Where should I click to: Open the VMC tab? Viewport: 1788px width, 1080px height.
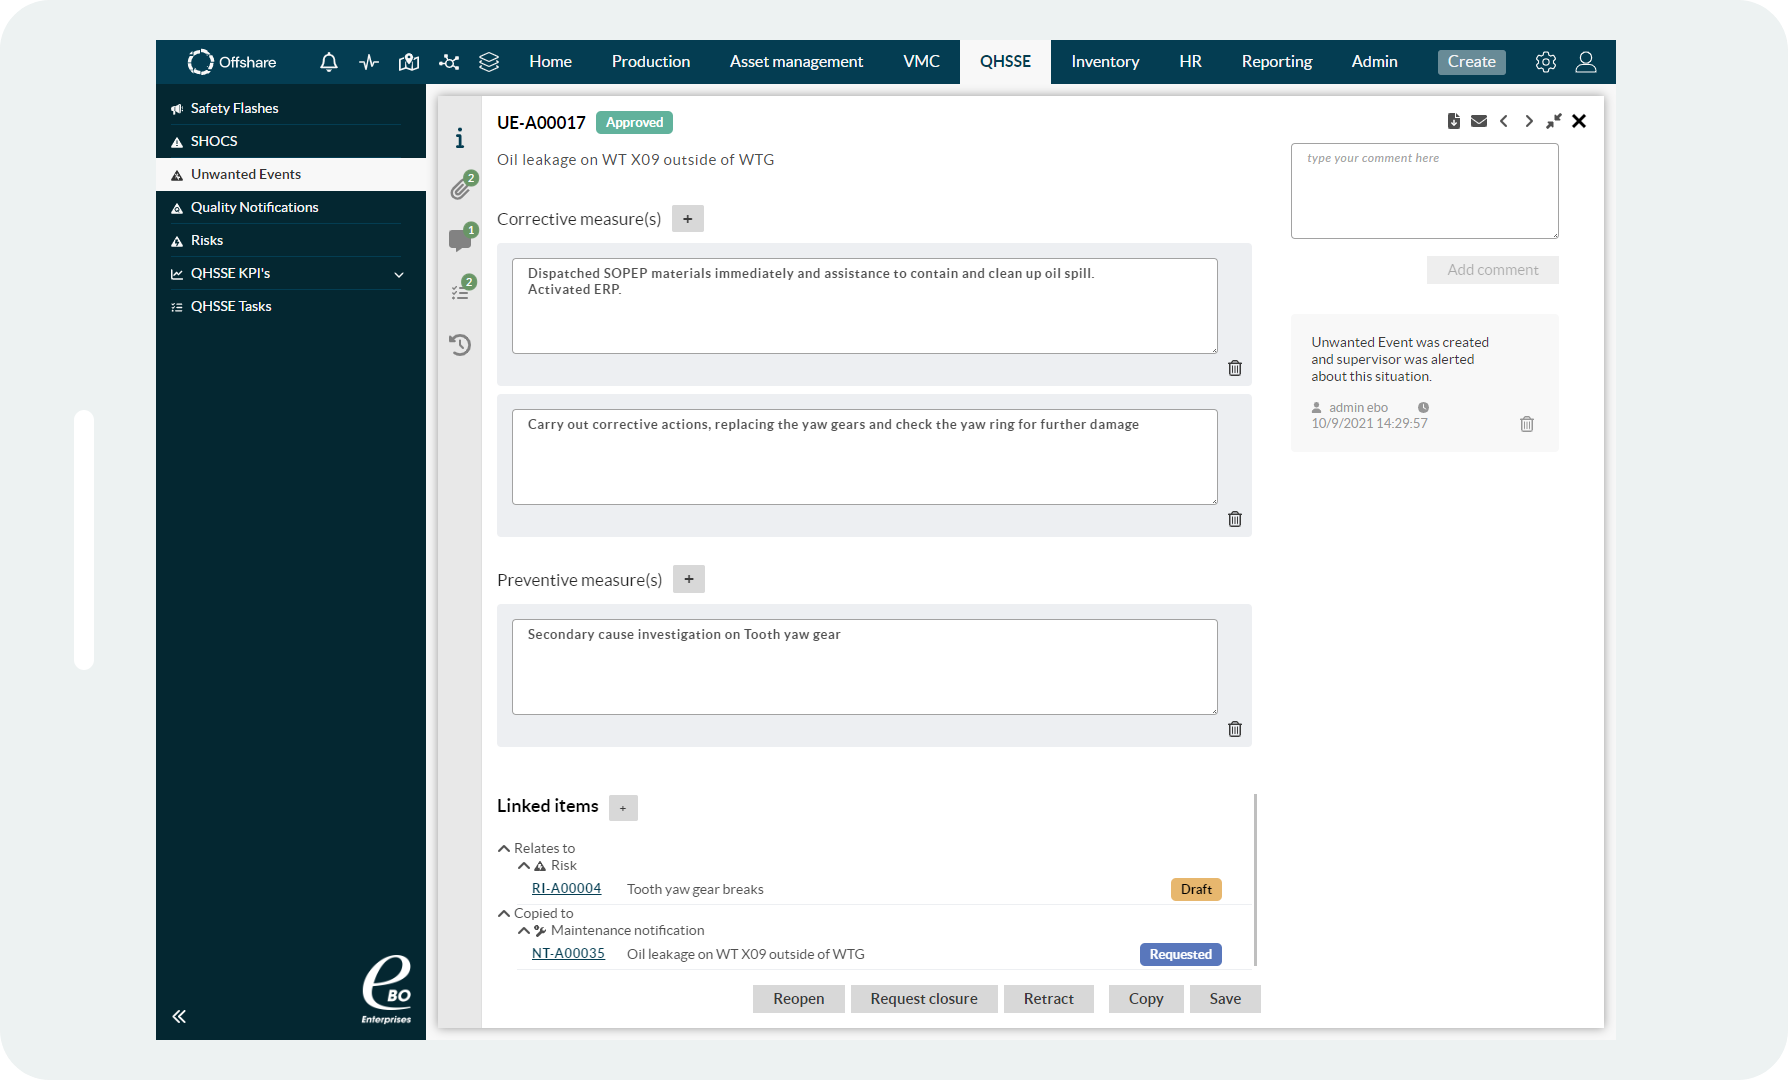921,62
